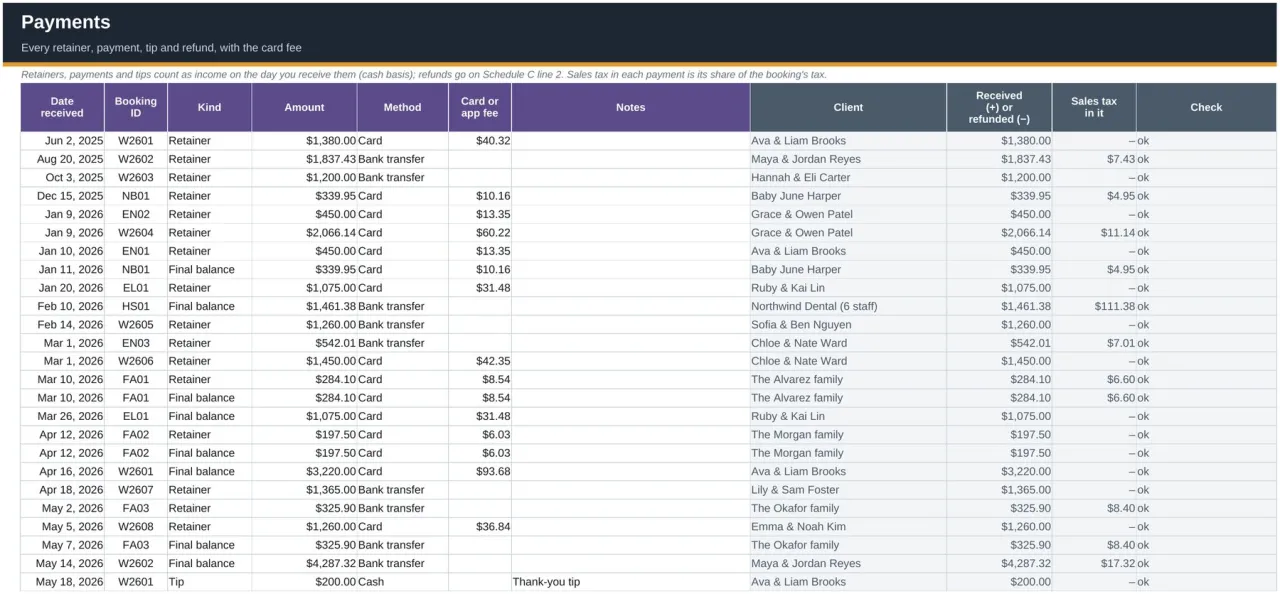Click amount '$3,220.00' in the Amount column
This screenshot has height=594, width=1280.
click(304, 471)
